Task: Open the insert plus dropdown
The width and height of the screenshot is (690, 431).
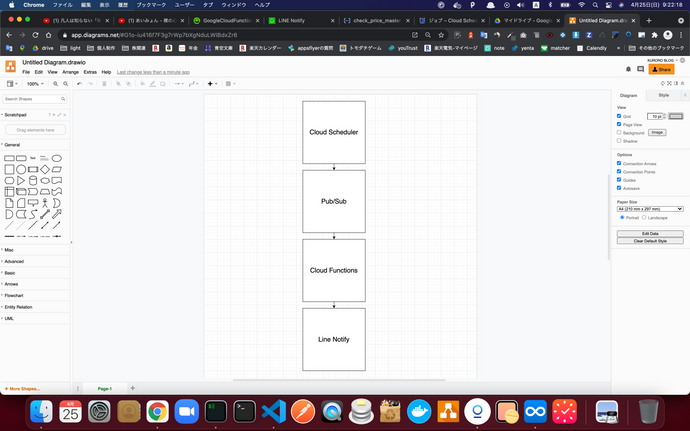Action: click(x=213, y=84)
